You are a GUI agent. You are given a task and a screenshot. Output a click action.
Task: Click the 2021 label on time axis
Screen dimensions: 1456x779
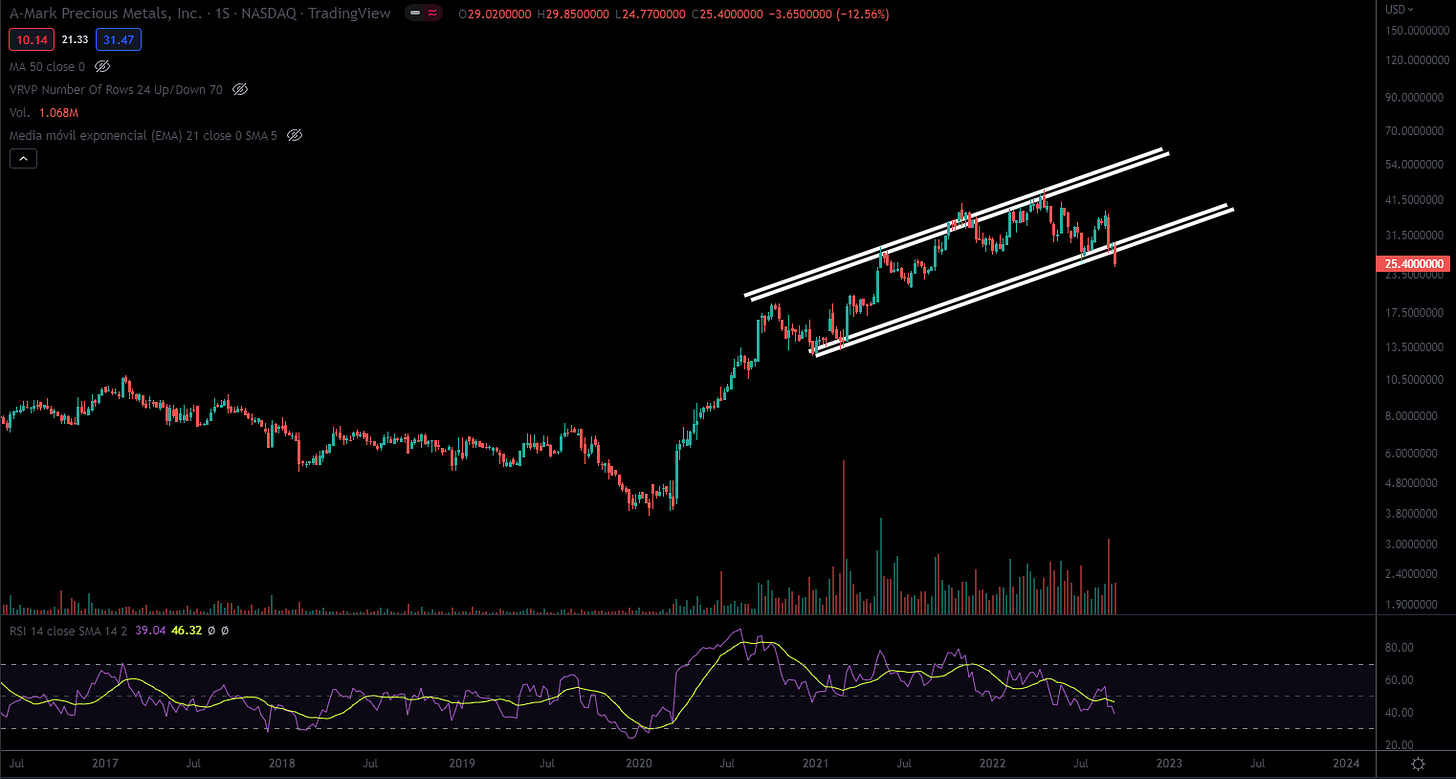815,764
